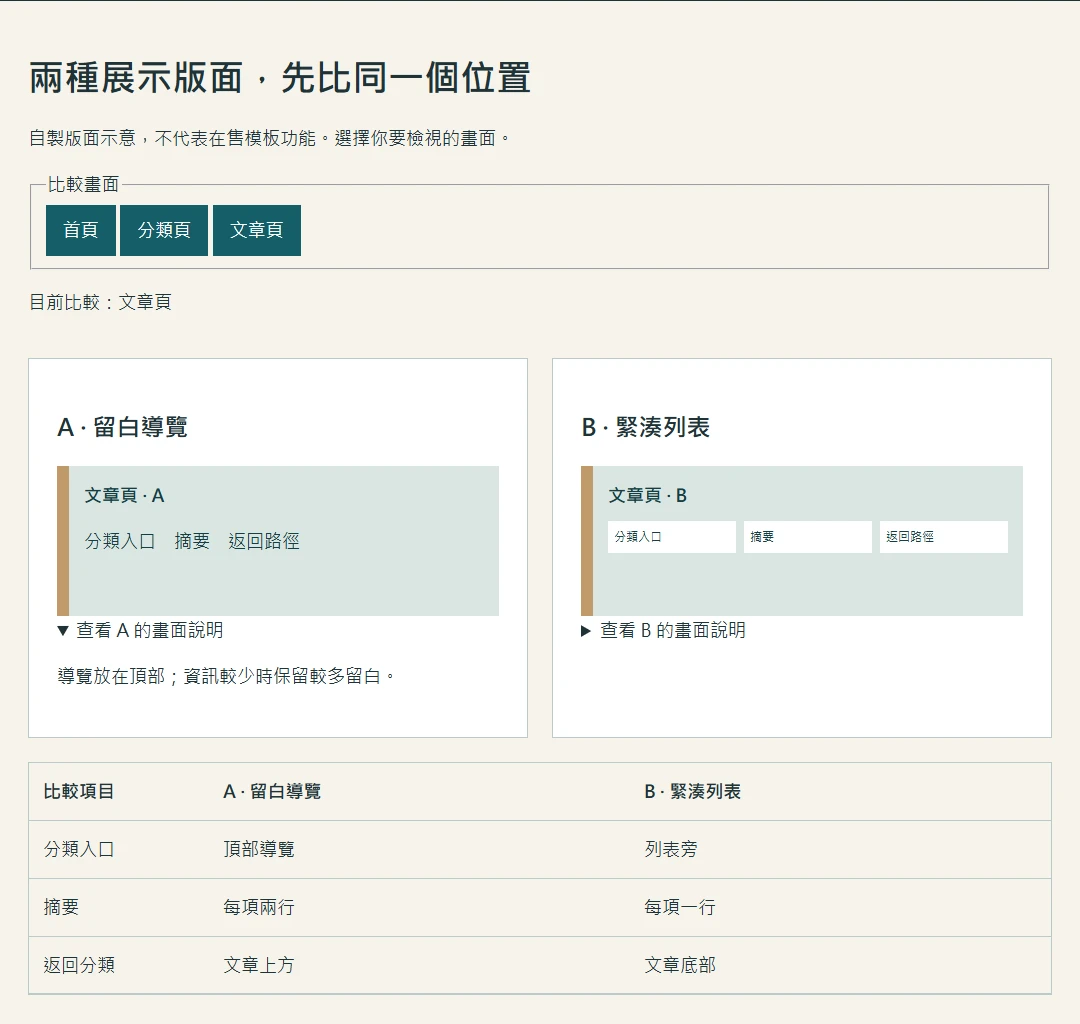The image size is (1080, 1024).
Task: Click the 自製版面示意 intro sentence
Action: point(270,138)
